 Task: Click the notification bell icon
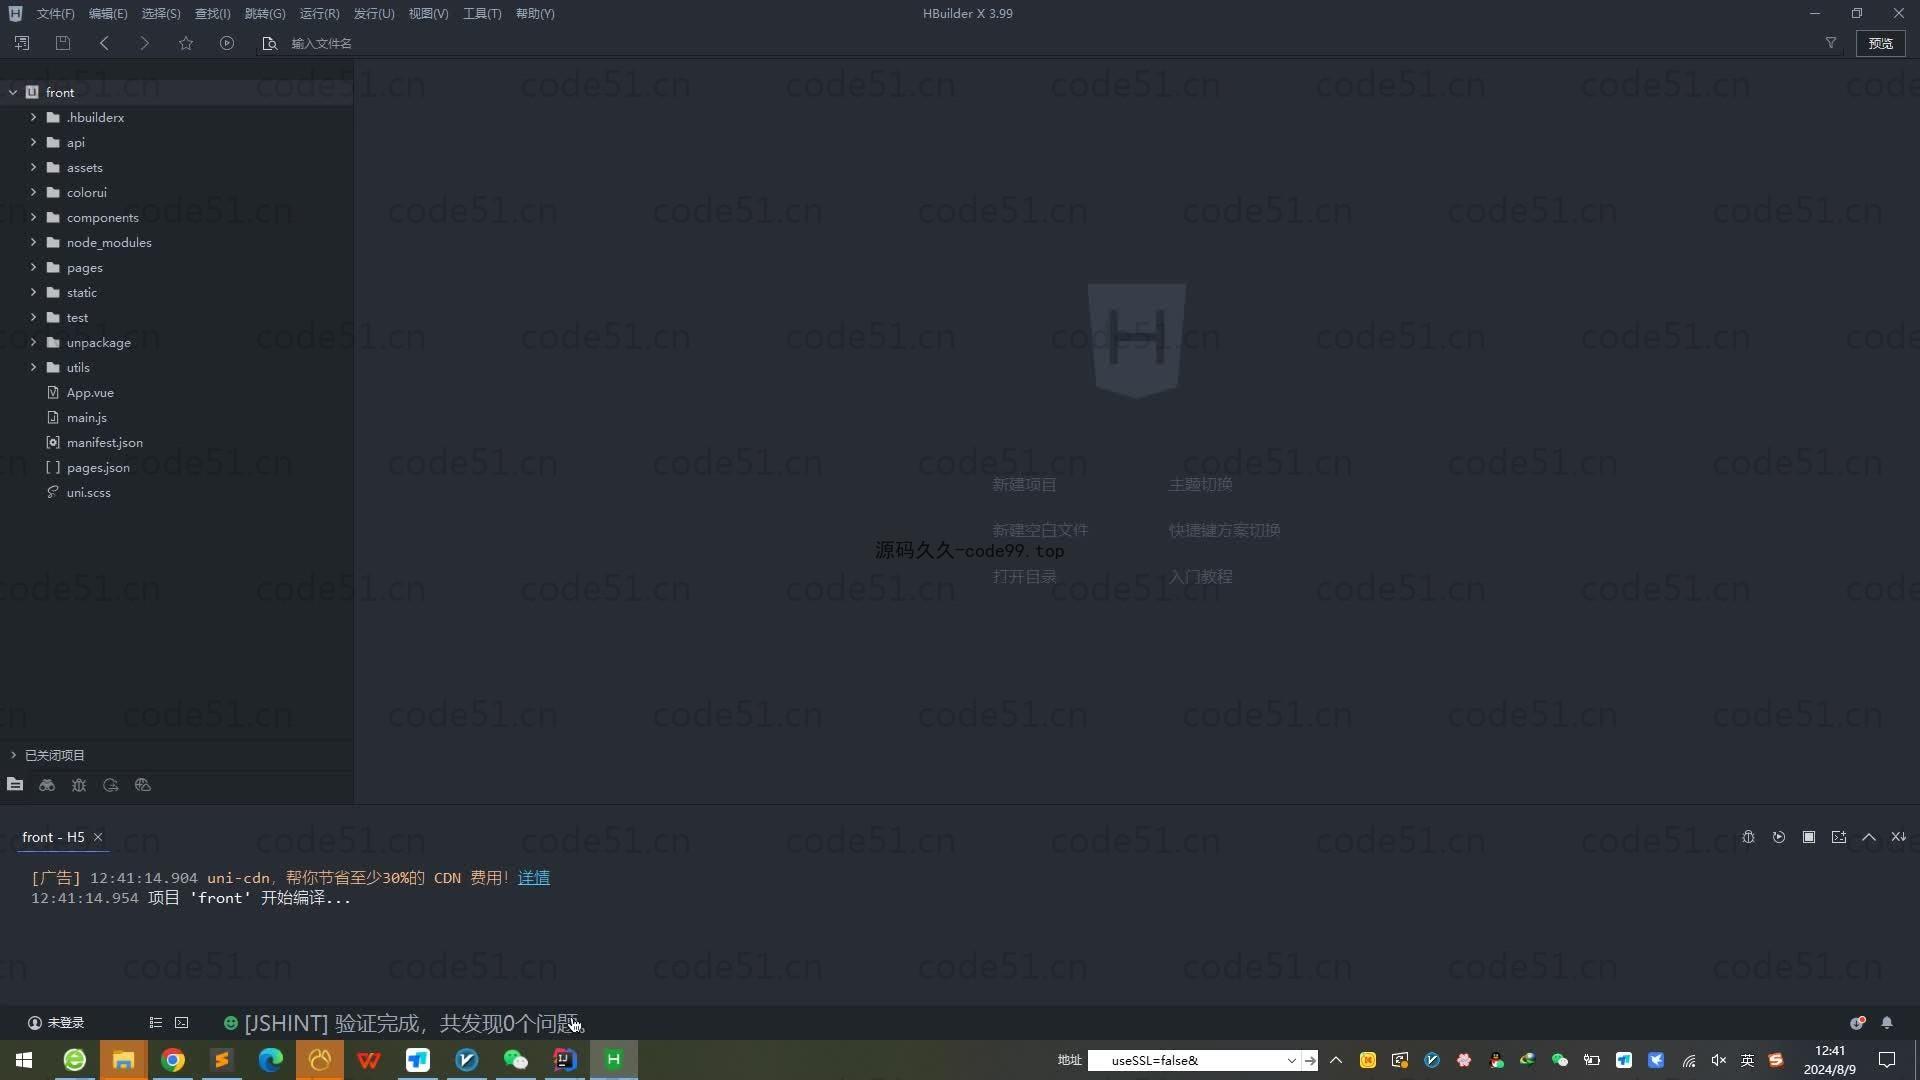1887,1023
